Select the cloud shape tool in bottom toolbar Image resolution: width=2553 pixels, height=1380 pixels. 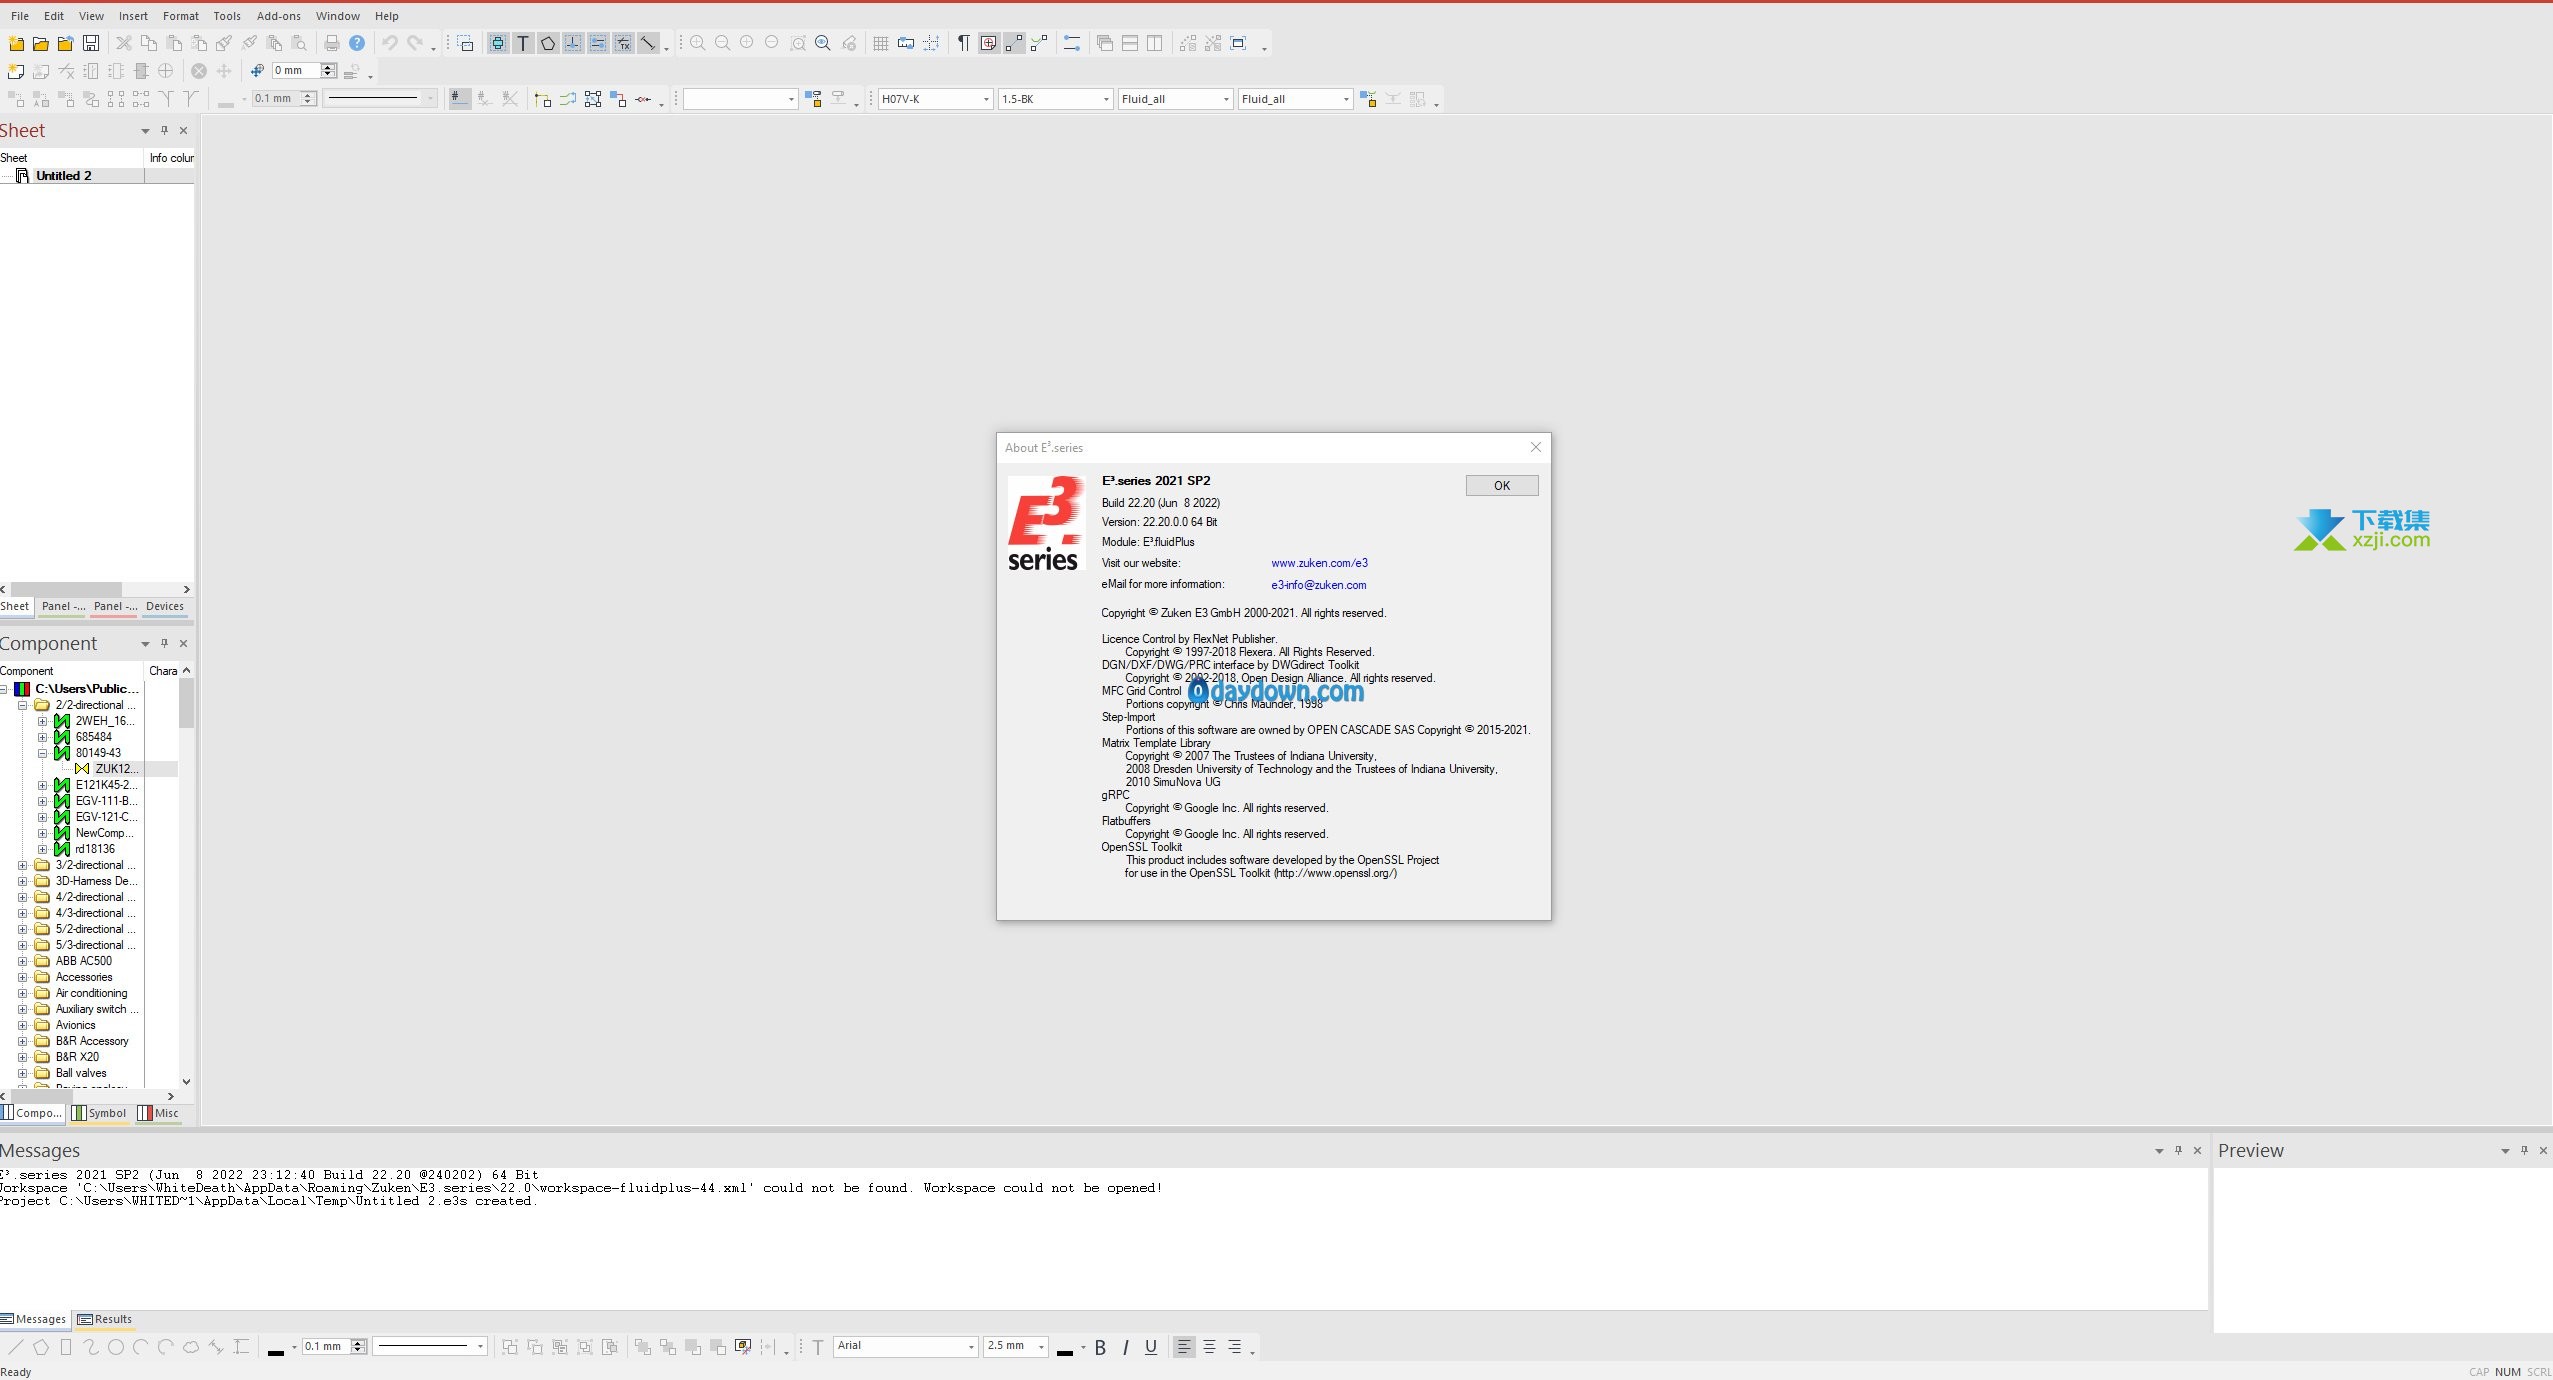[191, 1347]
